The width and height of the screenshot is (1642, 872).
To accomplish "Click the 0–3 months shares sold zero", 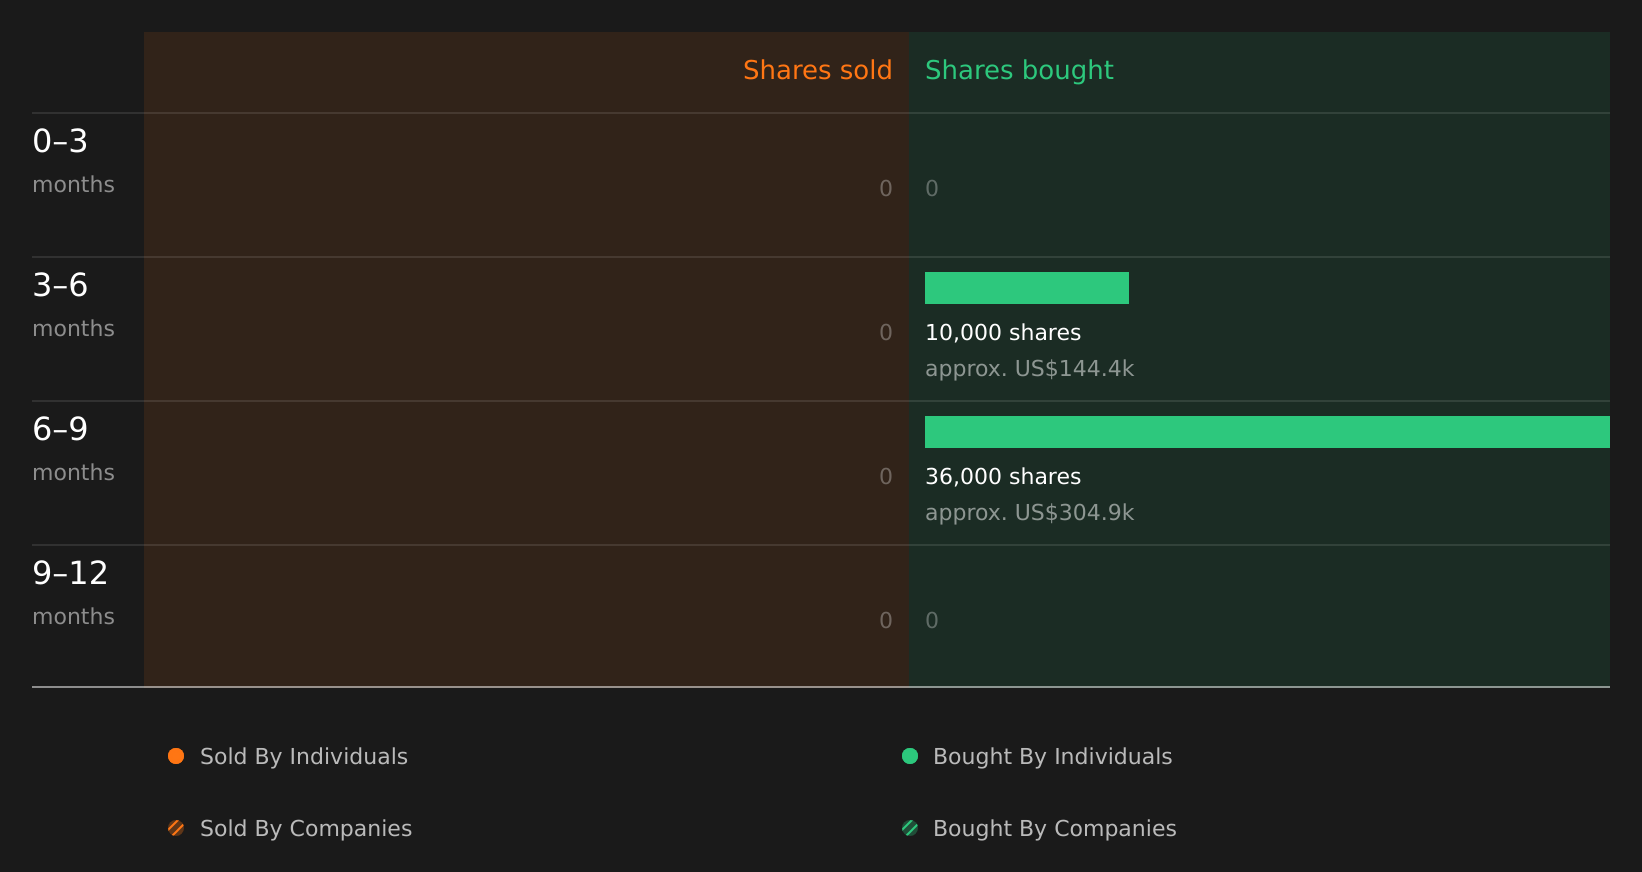I will point(886,189).
